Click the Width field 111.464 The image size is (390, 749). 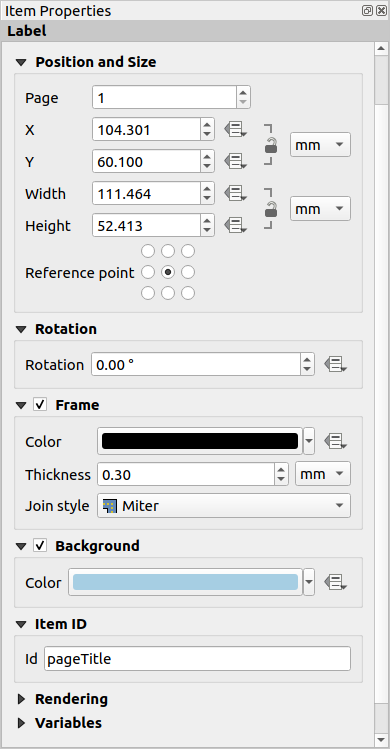tap(146, 193)
